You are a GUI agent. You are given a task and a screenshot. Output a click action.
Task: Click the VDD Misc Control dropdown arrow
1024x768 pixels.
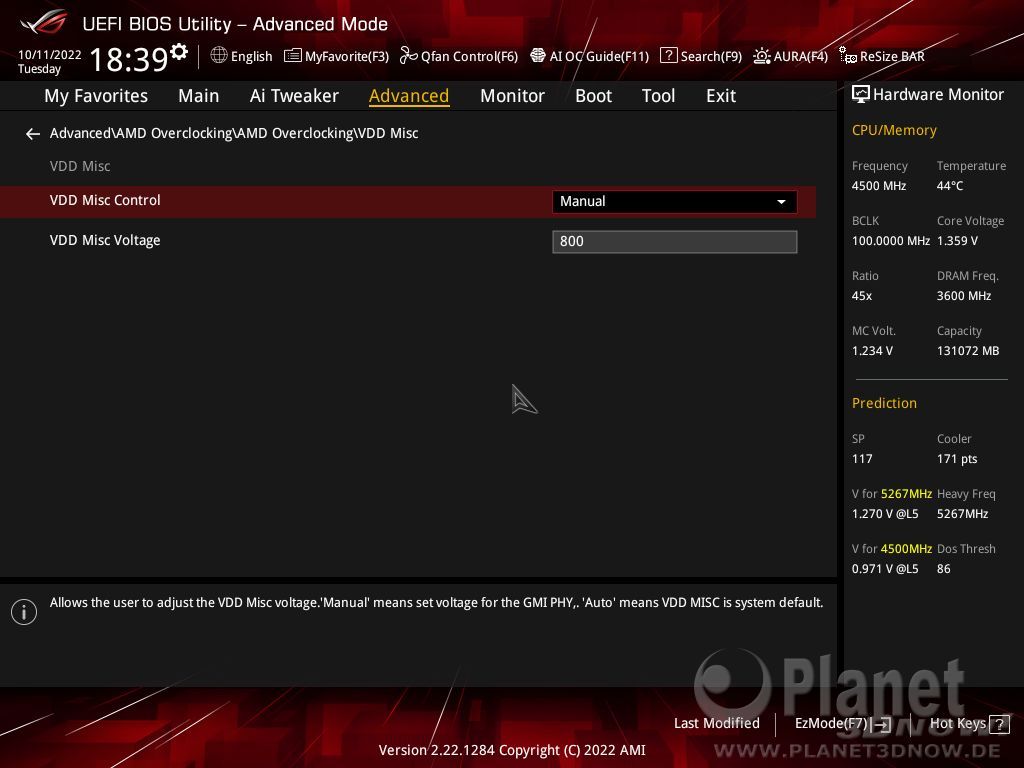point(781,202)
